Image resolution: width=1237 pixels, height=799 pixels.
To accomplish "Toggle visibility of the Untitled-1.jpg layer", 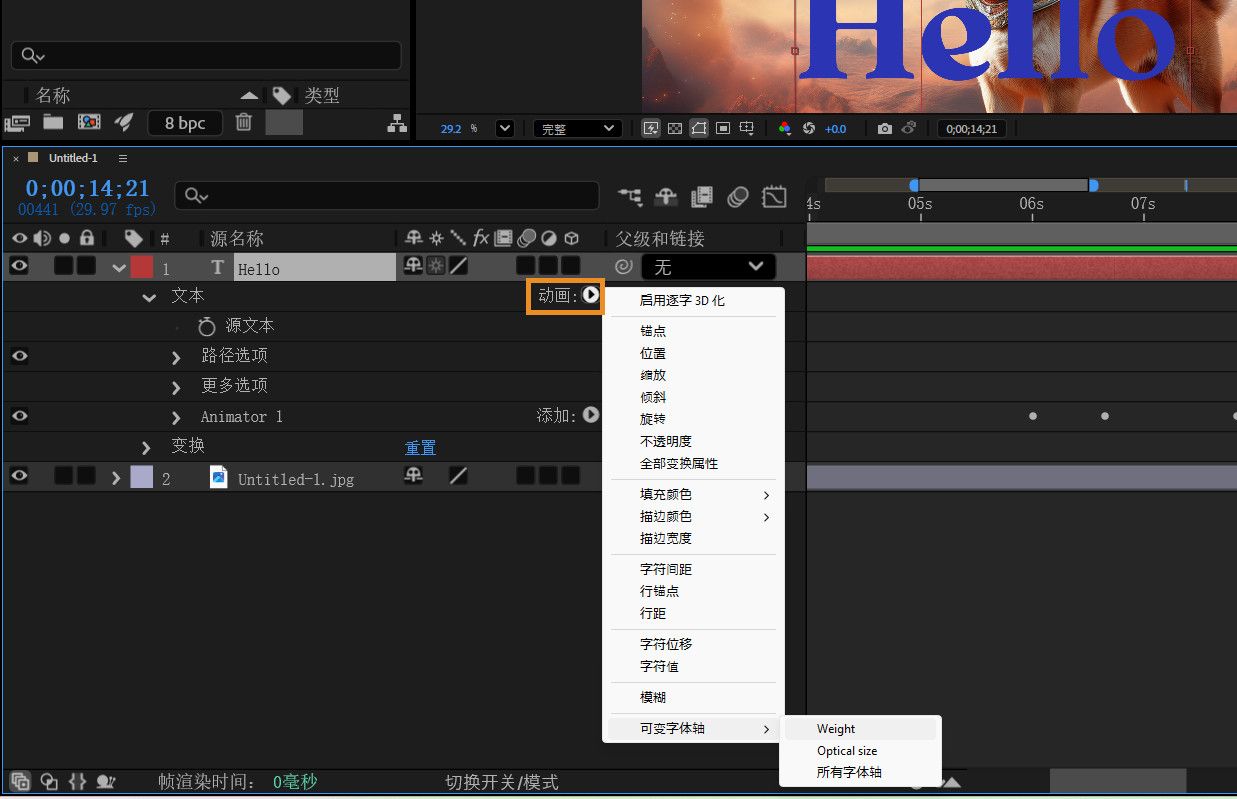I will click(18, 476).
